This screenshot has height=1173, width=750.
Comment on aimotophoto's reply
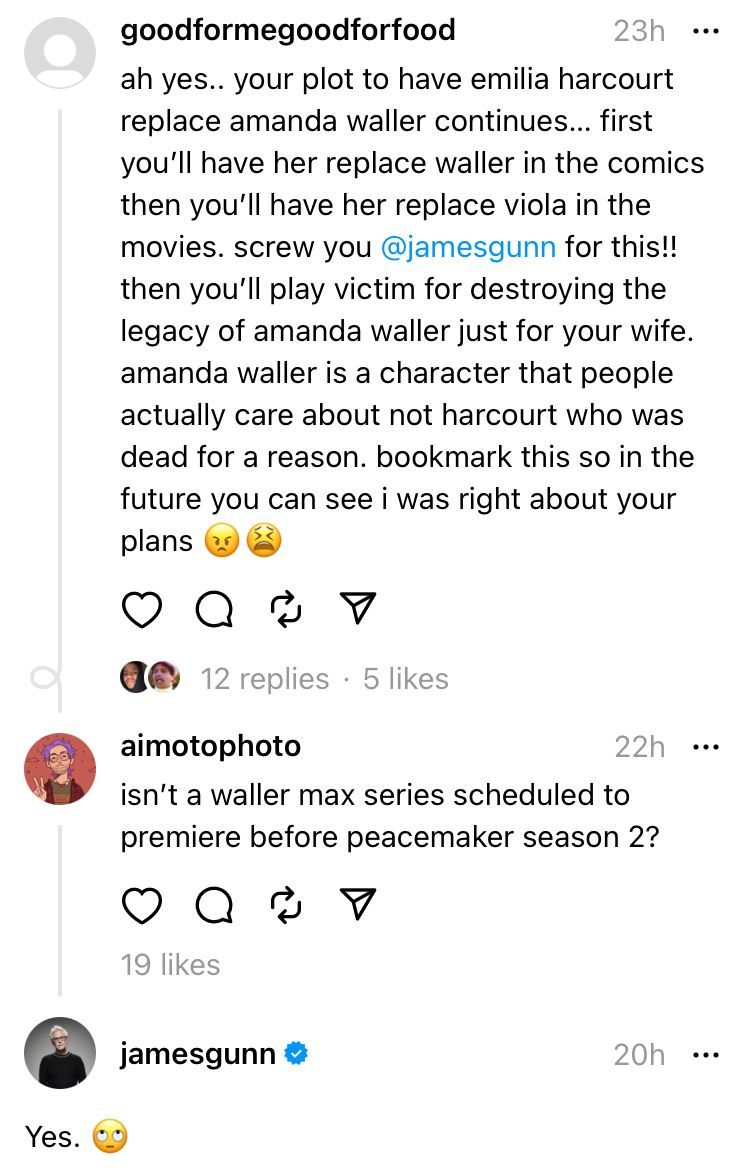(x=214, y=906)
